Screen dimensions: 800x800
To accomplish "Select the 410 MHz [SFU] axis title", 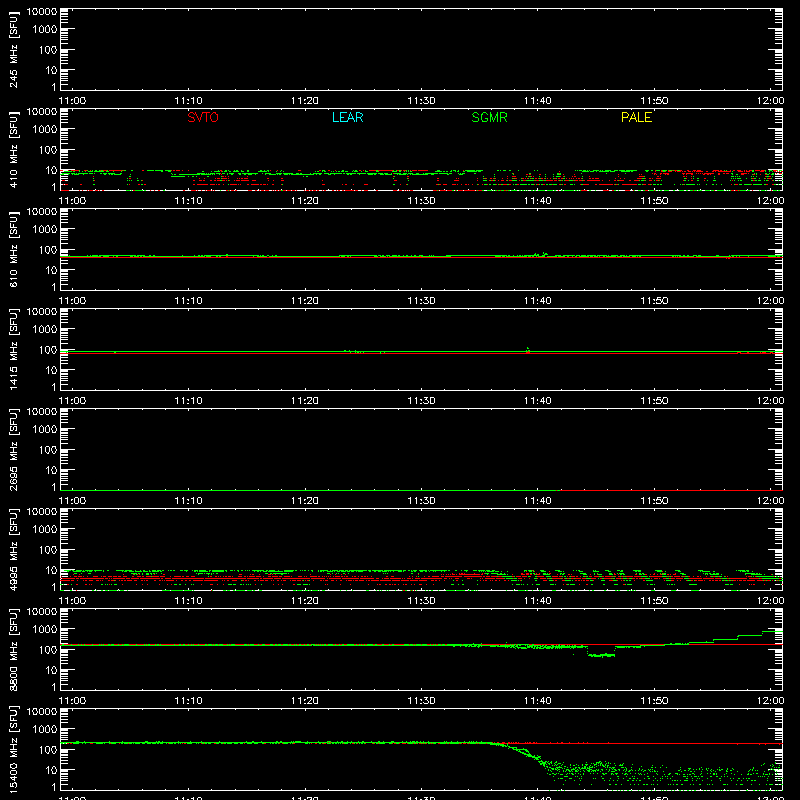I will [13, 150].
